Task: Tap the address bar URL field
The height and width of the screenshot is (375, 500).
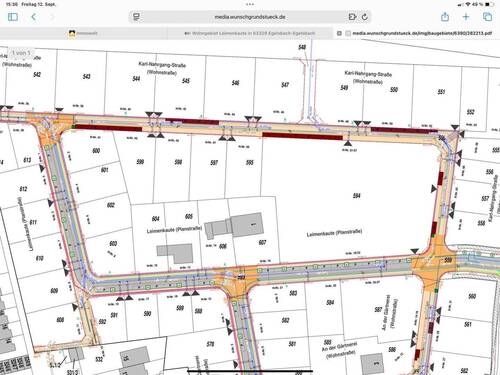Action: point(250,17)
